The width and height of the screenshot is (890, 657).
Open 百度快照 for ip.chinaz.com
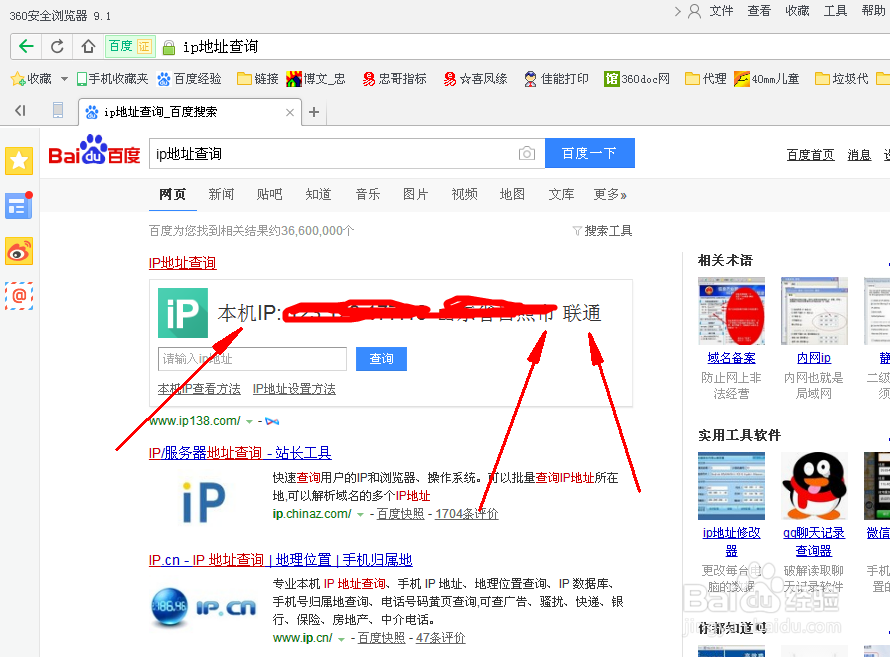pyautogui.click(x=400, y=514)
